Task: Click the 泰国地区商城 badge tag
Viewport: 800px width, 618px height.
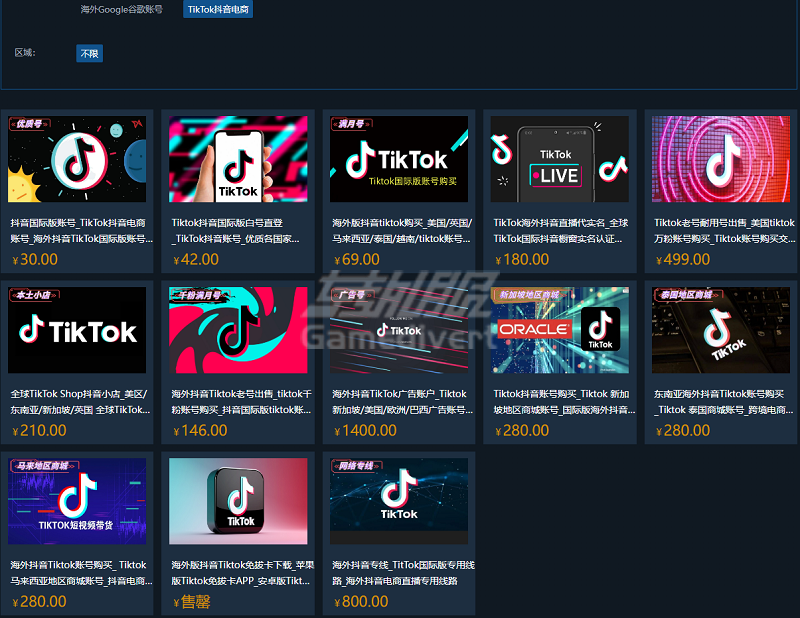Action: [686, 294]
